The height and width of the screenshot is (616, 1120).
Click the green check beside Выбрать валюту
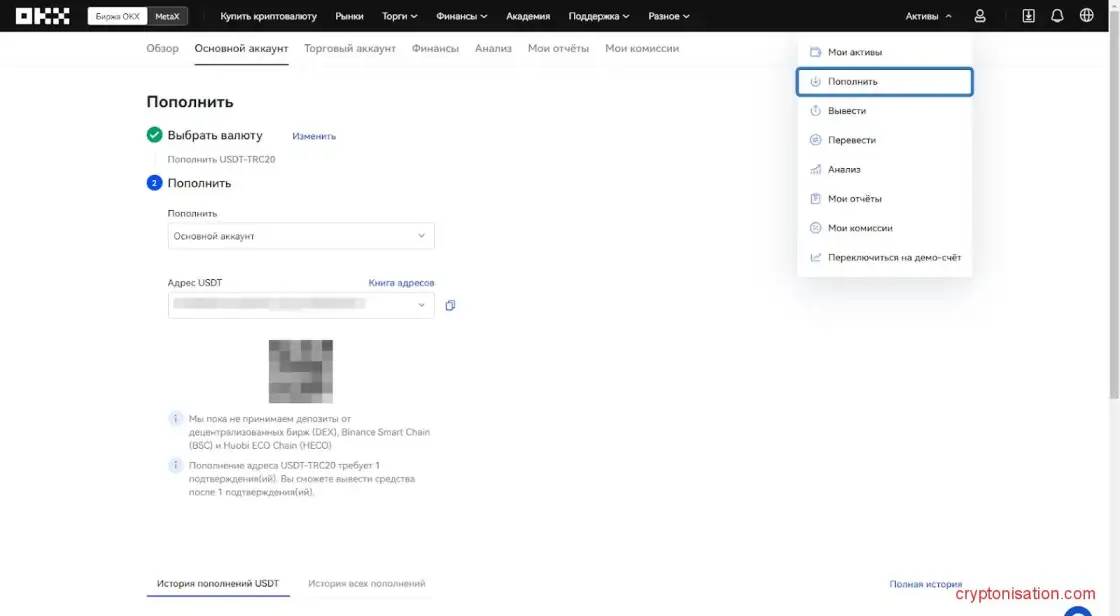pos(154,134)
